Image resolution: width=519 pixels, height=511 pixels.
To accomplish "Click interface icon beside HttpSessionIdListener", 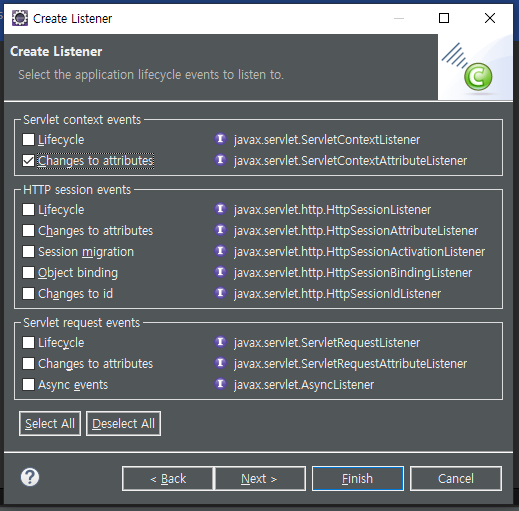I will coord(220,293).
